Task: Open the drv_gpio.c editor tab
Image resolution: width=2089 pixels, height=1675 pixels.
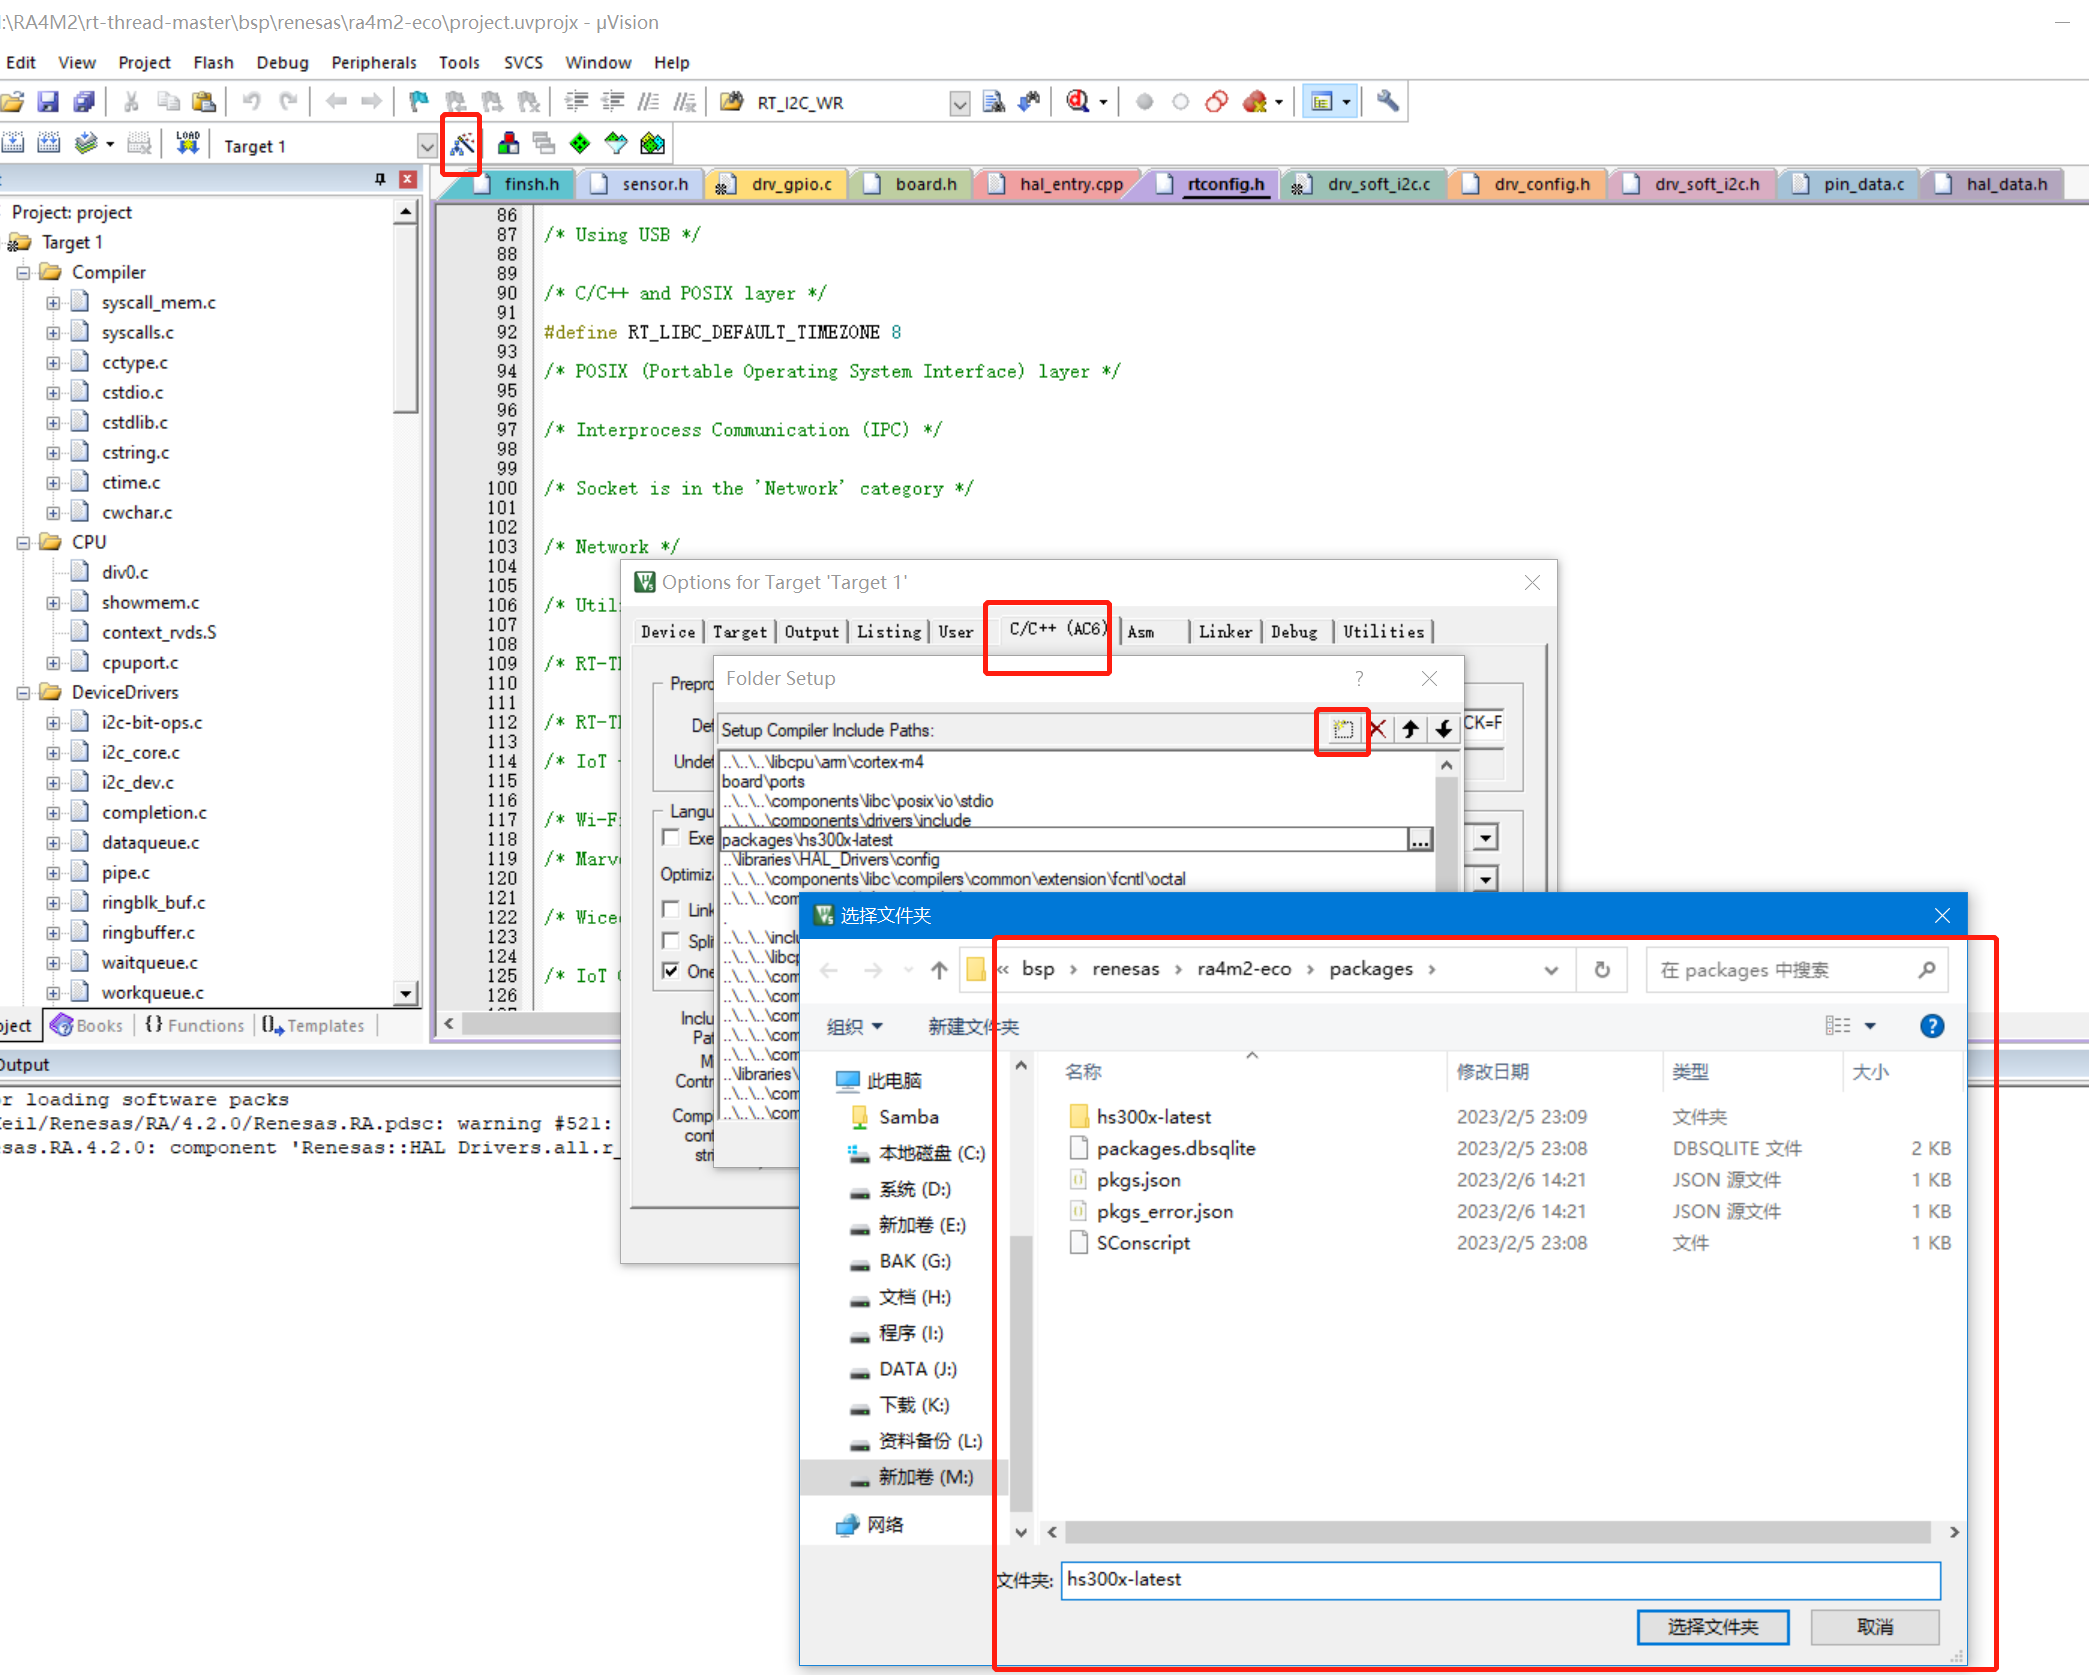Action: (x=779, y=184)
